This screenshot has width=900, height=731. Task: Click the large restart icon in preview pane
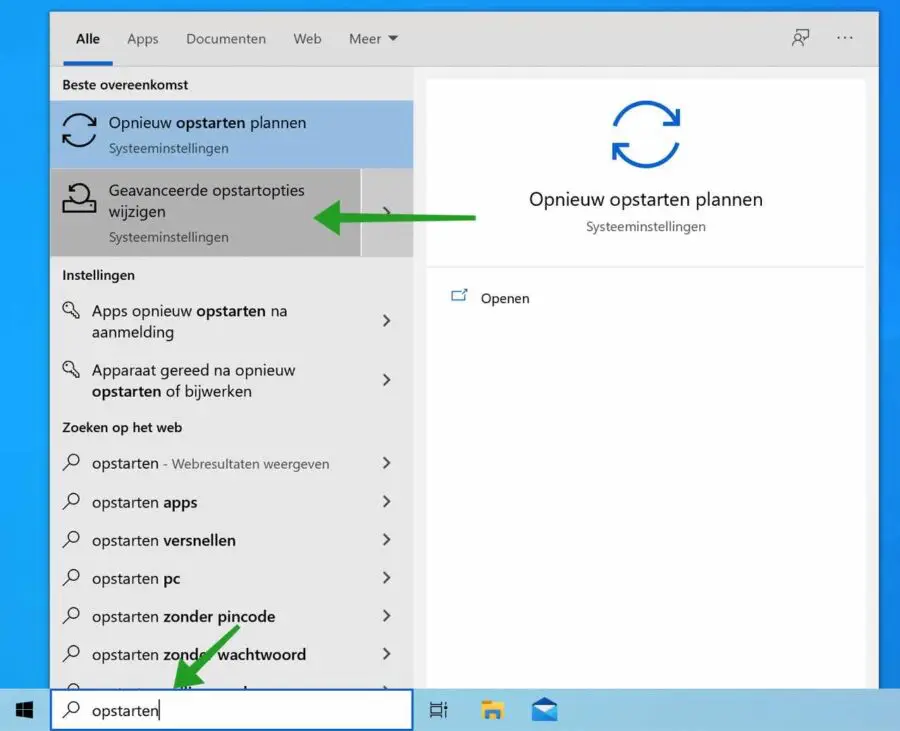pyautogui.click(x=646, y=134)
